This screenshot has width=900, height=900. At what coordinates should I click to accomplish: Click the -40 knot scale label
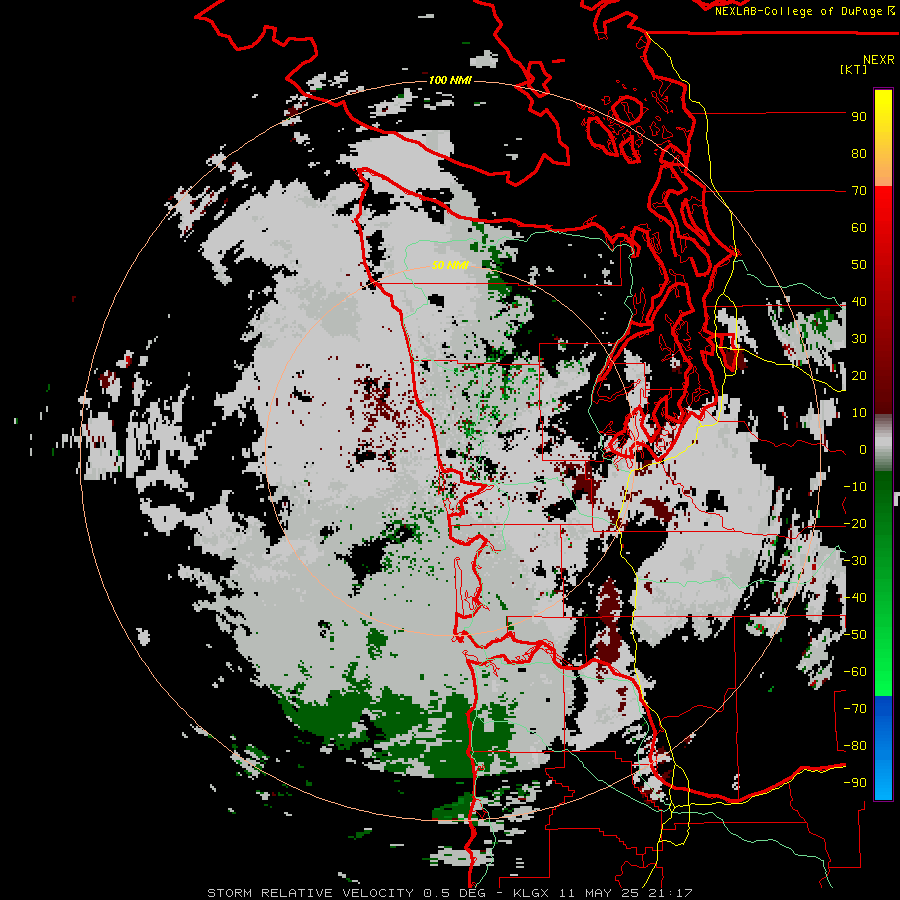point(855,598)
